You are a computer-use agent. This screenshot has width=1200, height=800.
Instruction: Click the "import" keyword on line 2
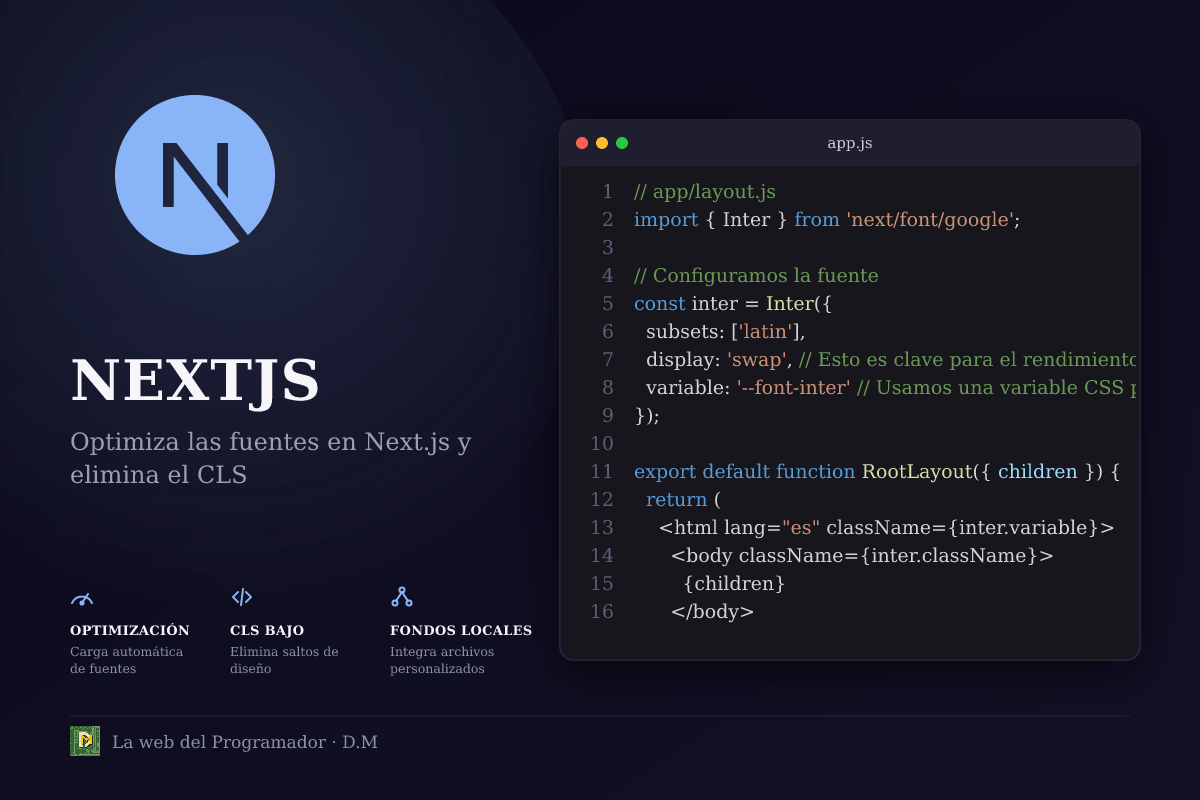coord(666,220)
